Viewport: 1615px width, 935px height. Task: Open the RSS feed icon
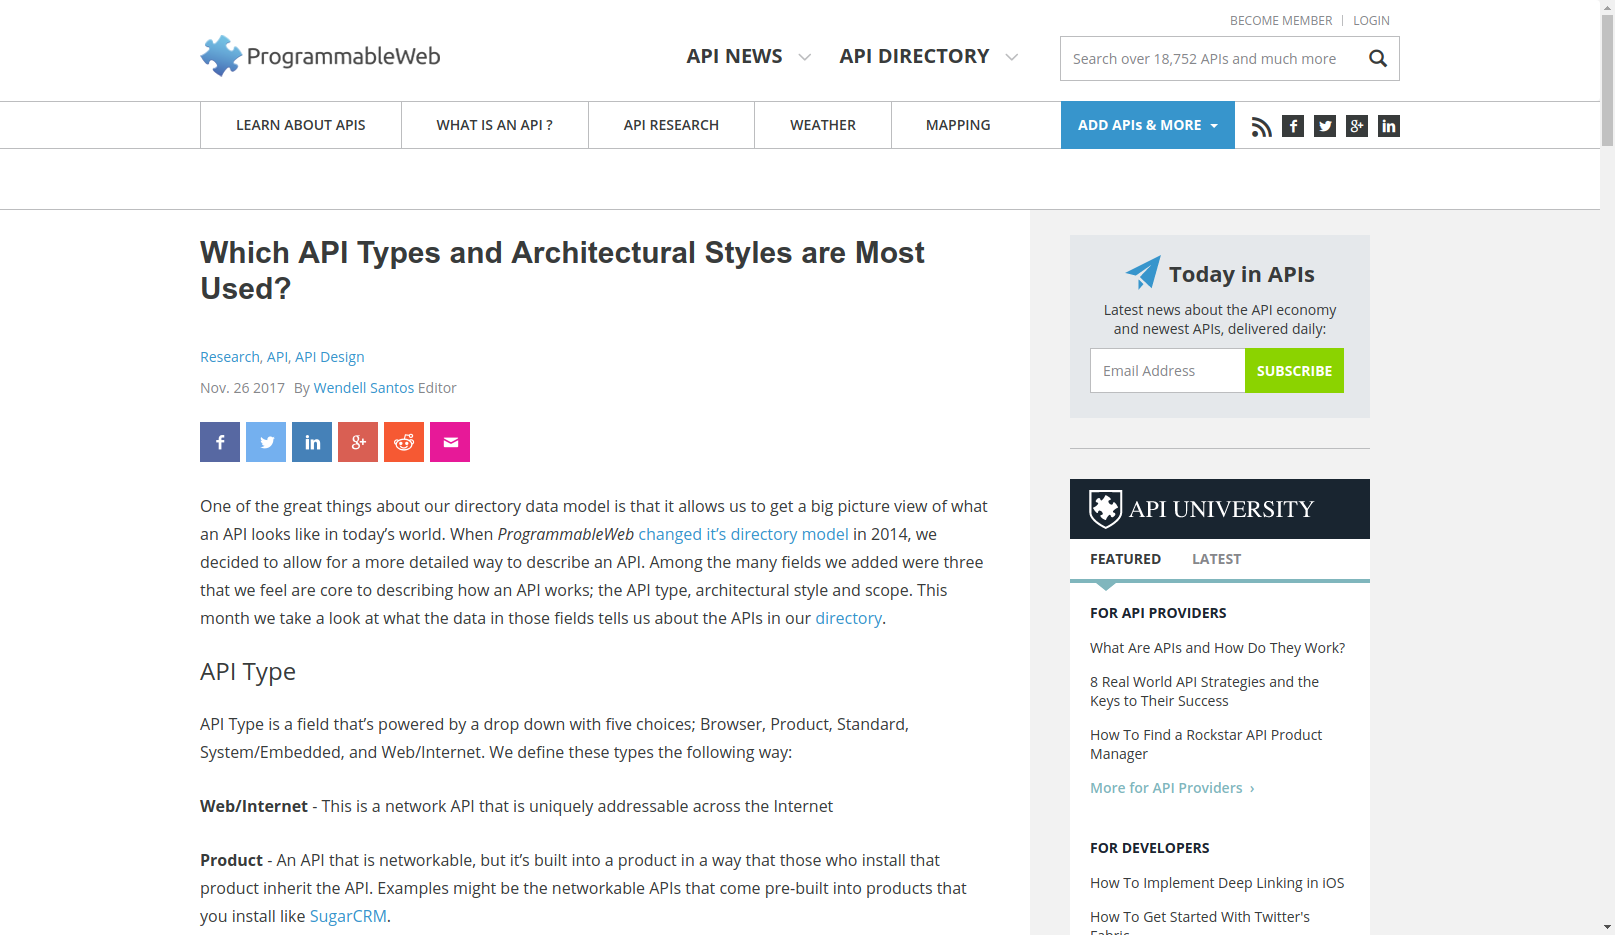click(x=1261, y=126)
